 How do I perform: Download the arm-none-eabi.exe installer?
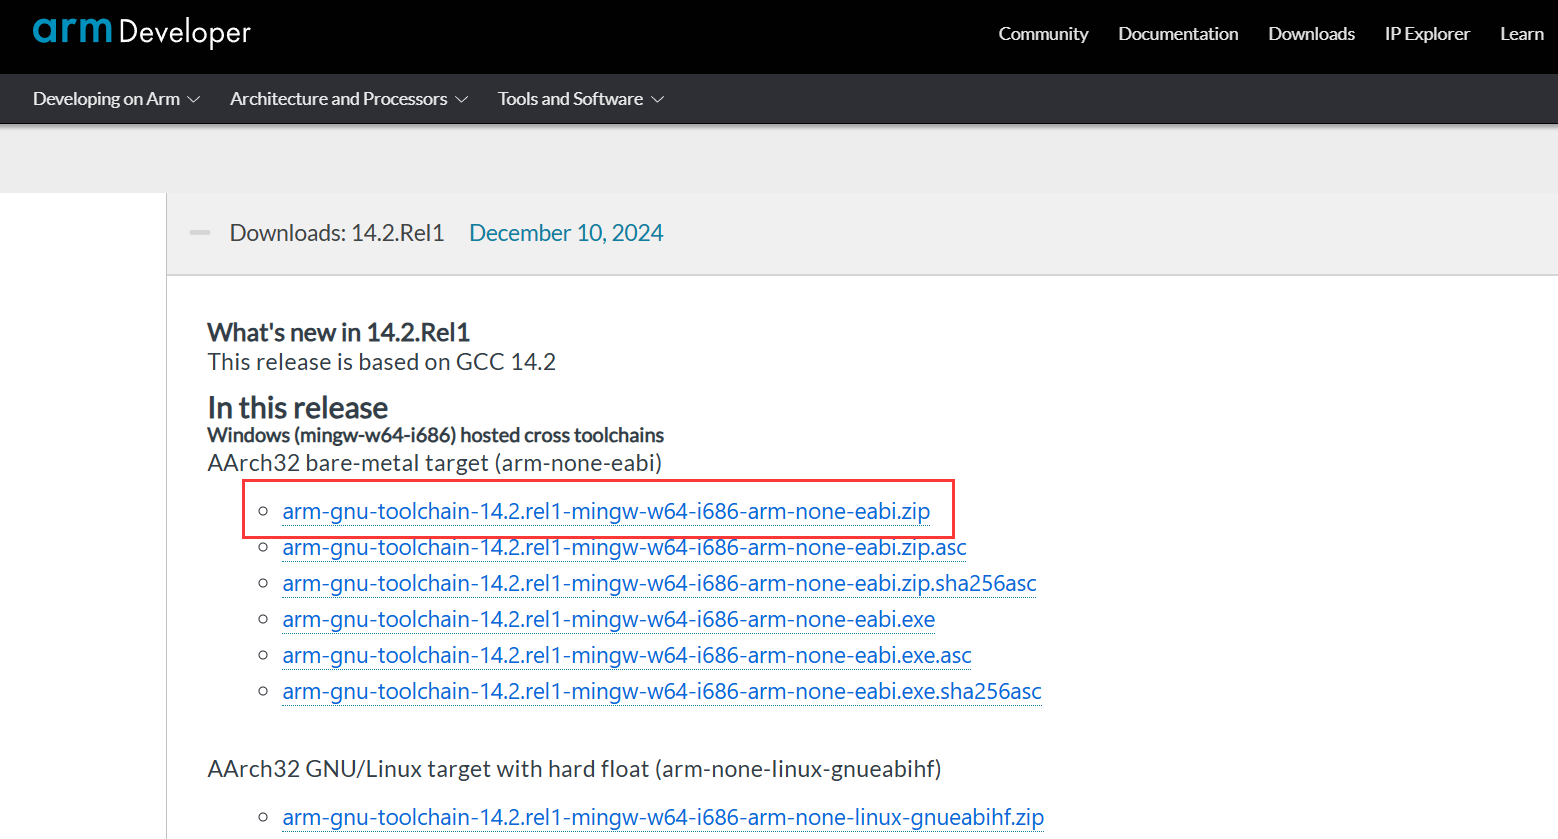tap(608, 620)
